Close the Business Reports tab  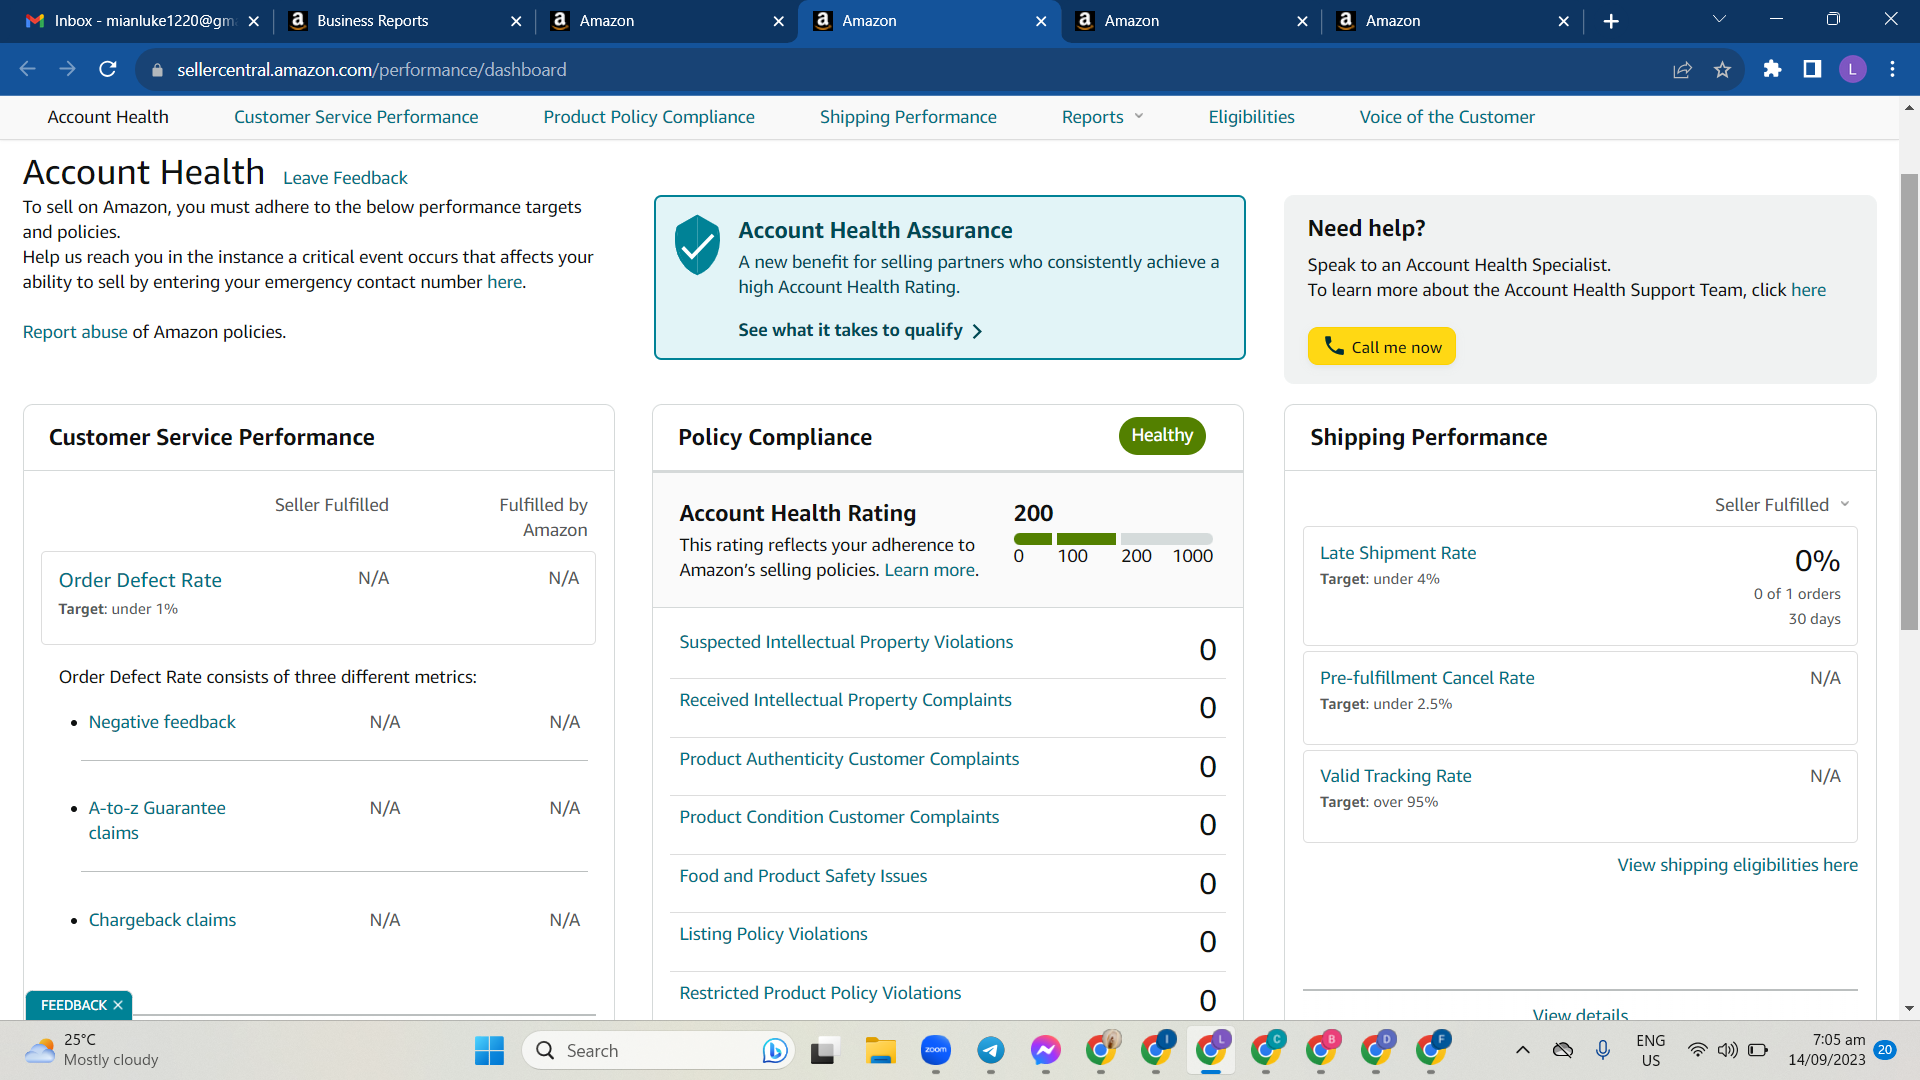click(516, 21)
